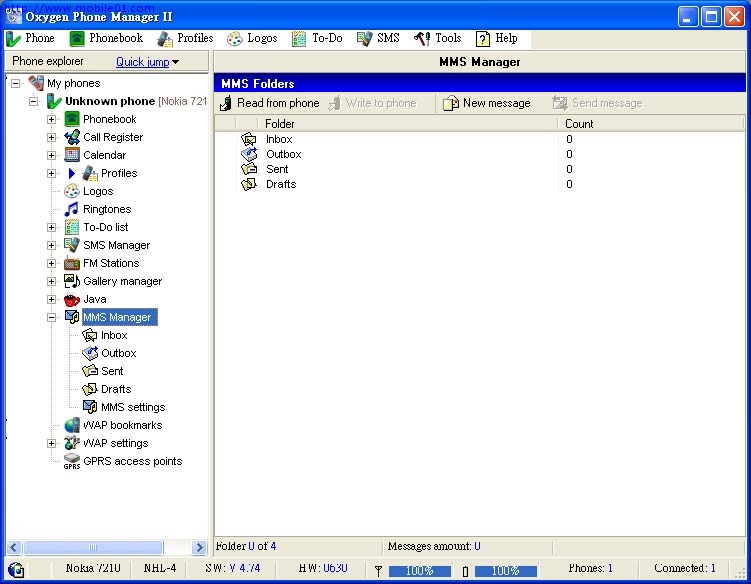Click the Unknown phone checkmark icon
751x584 pixels.
[54, 101]
